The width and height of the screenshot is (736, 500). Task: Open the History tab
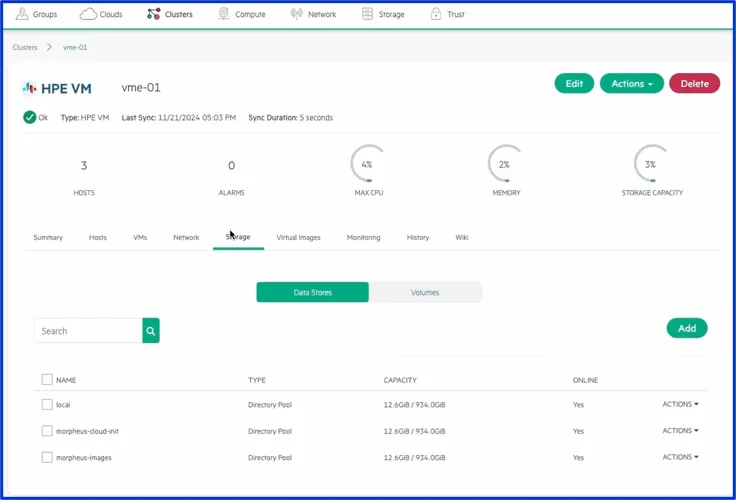(418, 238)
